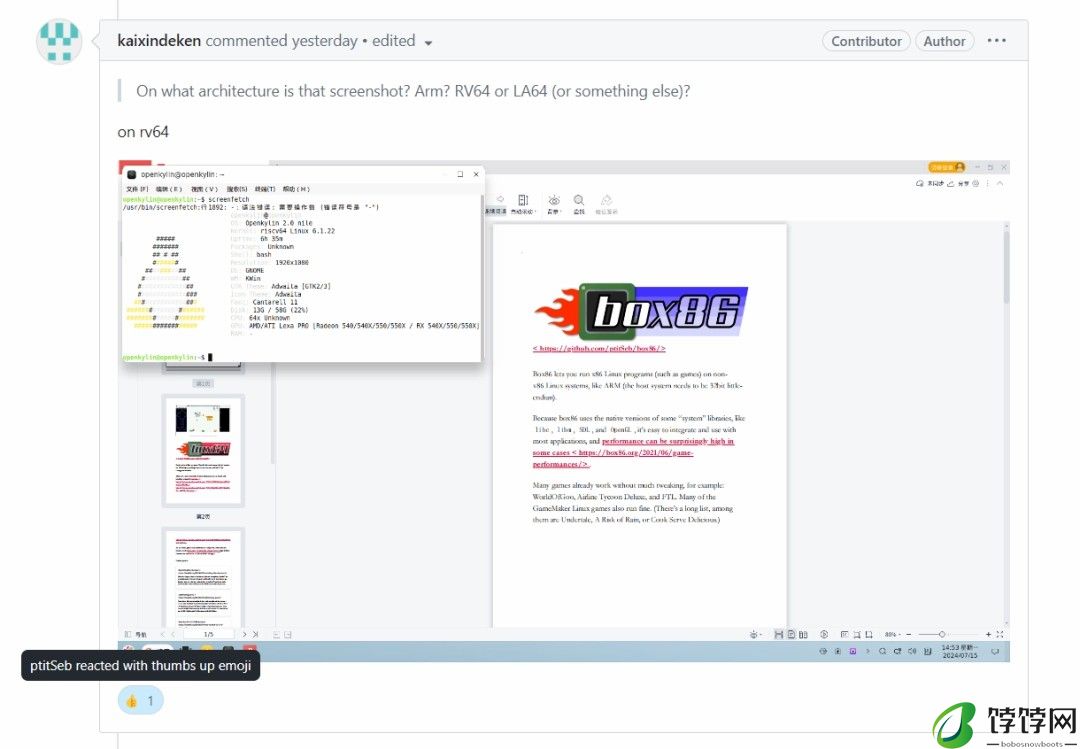Click the 1/5 page number field

(209, 634)
